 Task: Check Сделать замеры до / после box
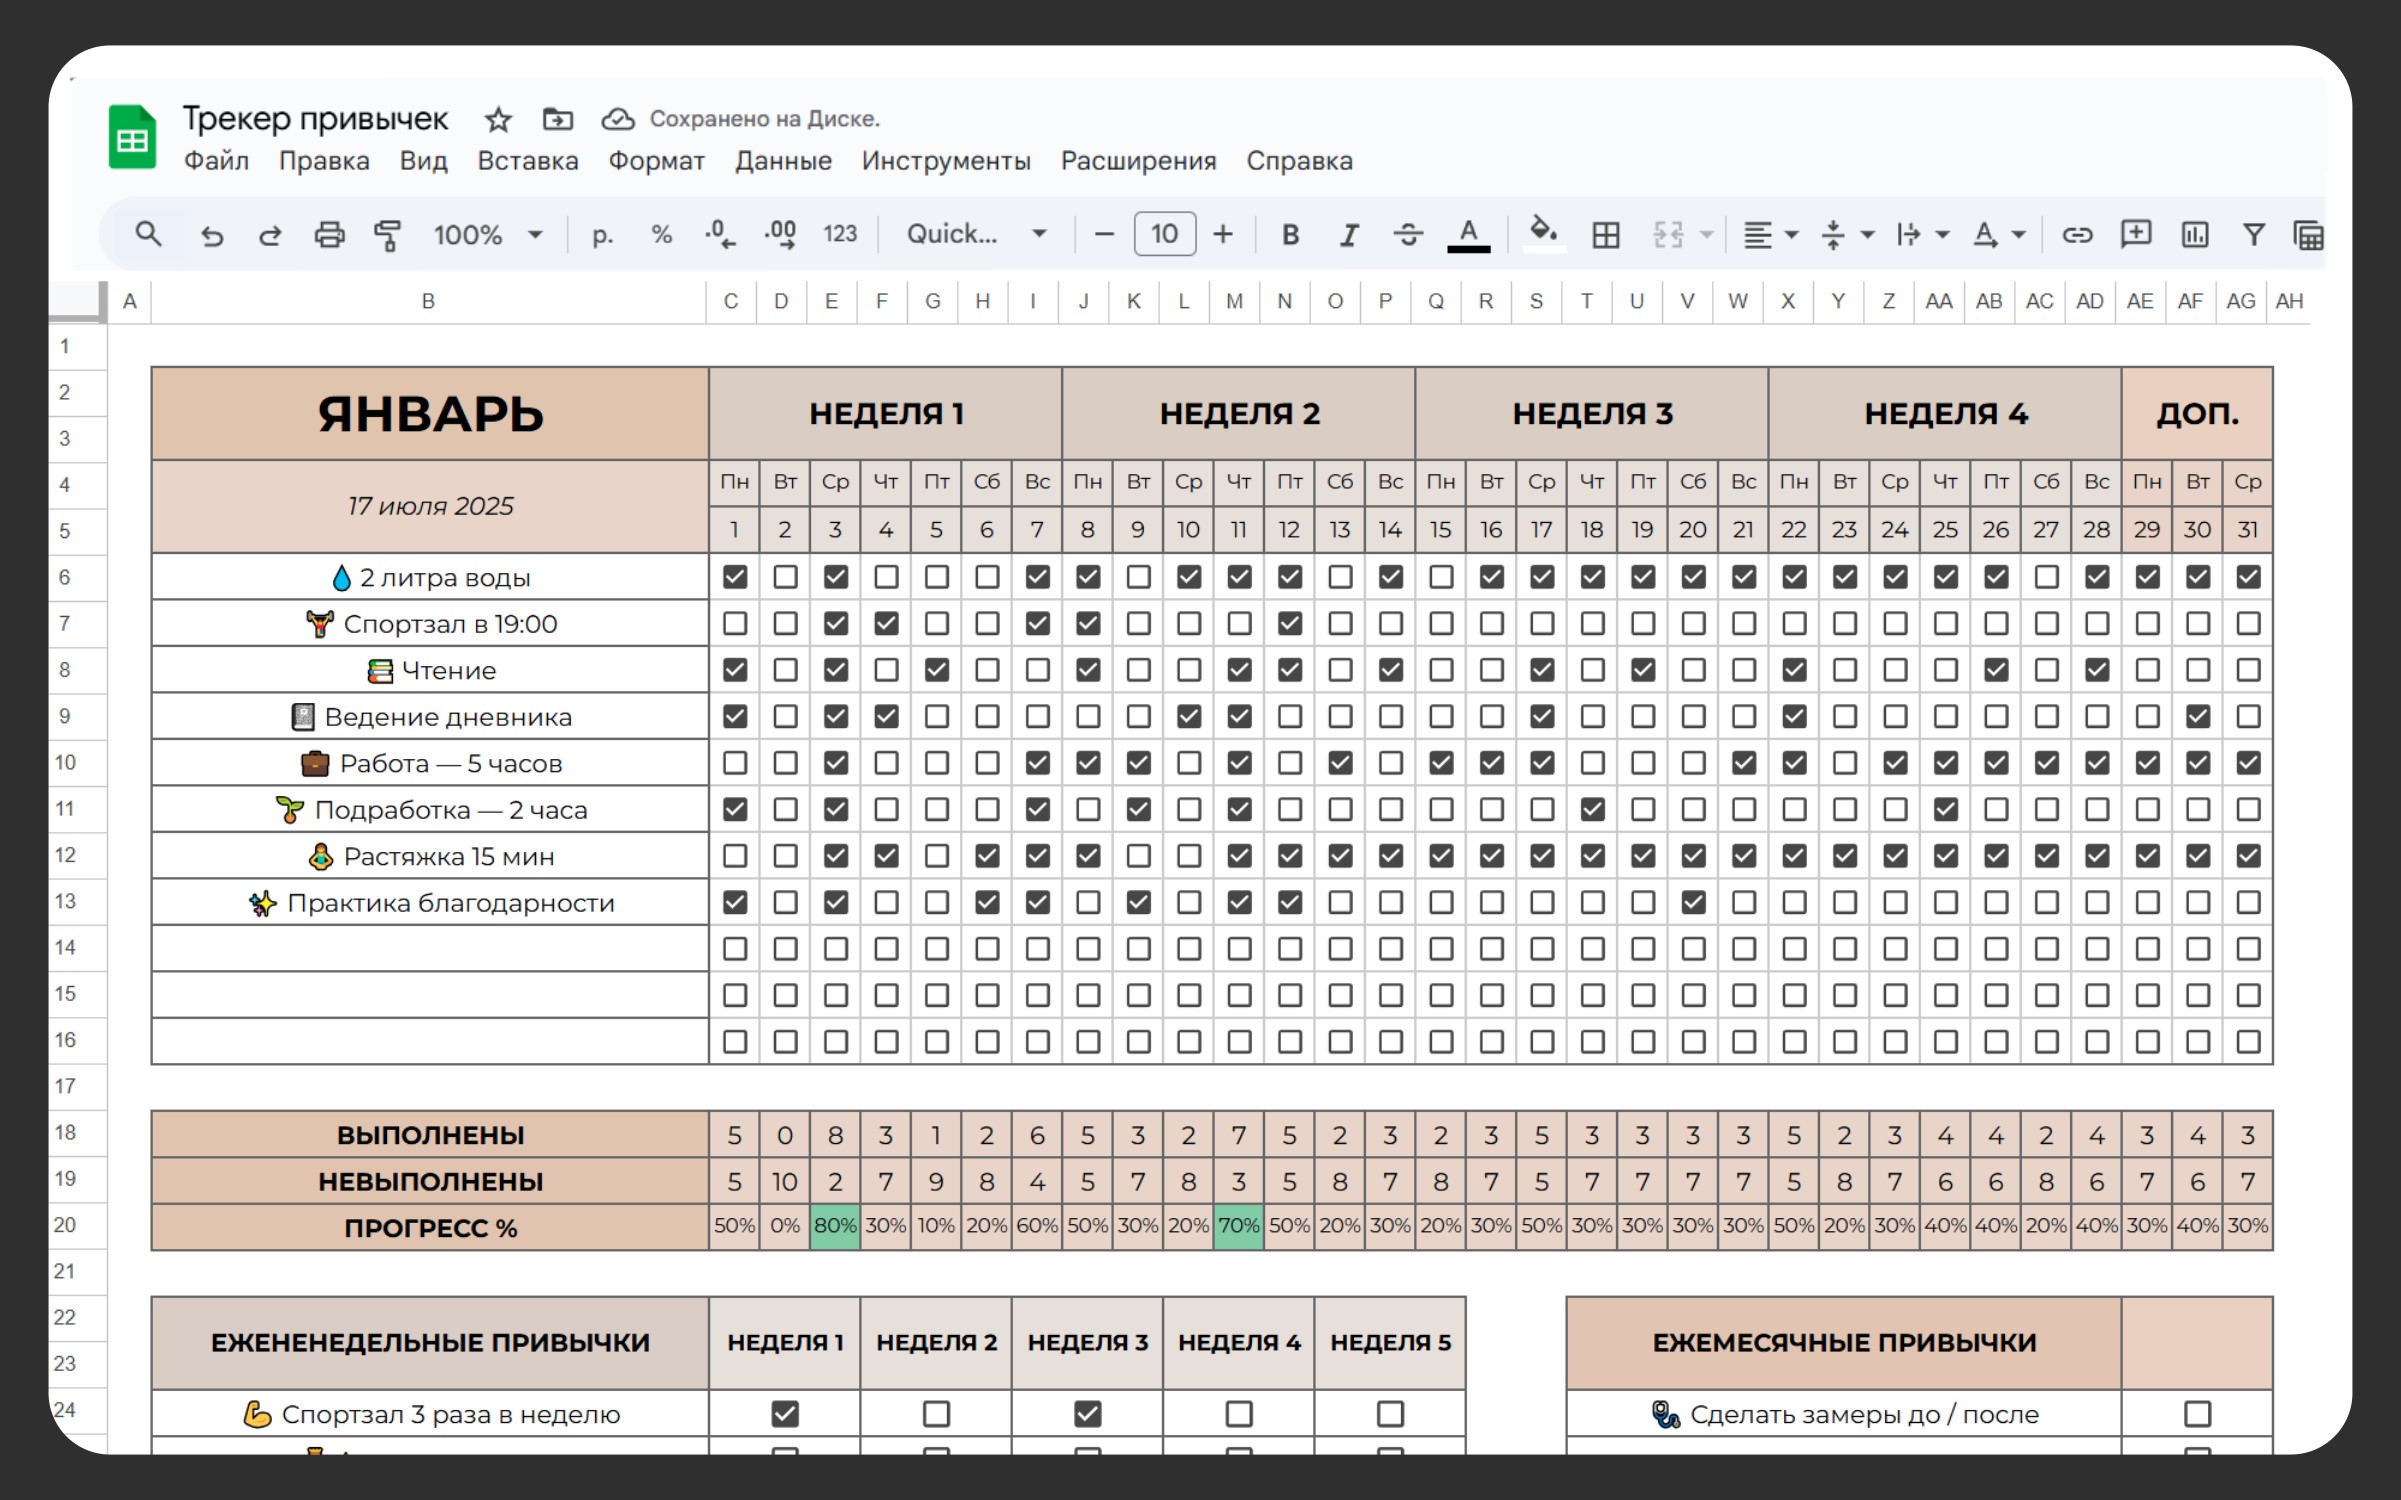(2197, 1414)
